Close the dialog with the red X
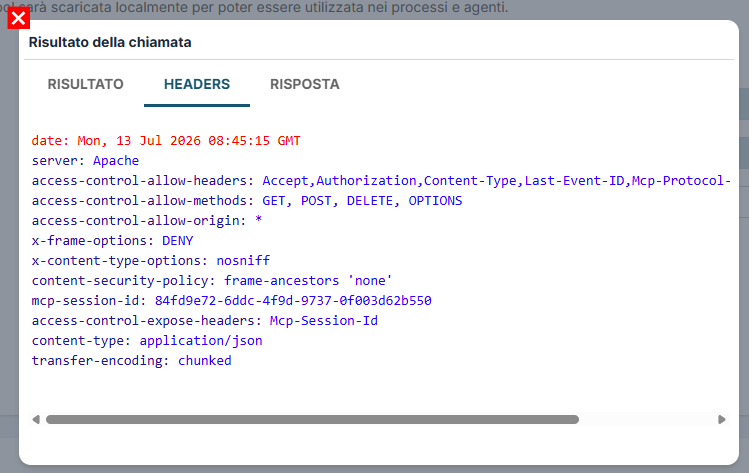Screen dimensions: 749x473 (x=19, y=18)
